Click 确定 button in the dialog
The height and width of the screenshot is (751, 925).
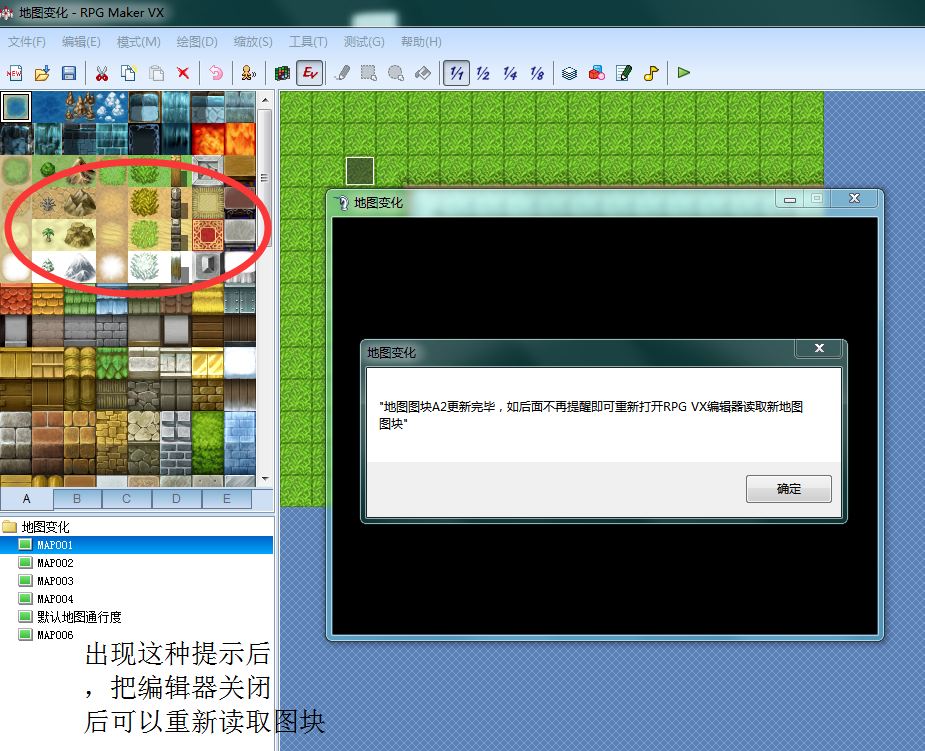[789, 489]
